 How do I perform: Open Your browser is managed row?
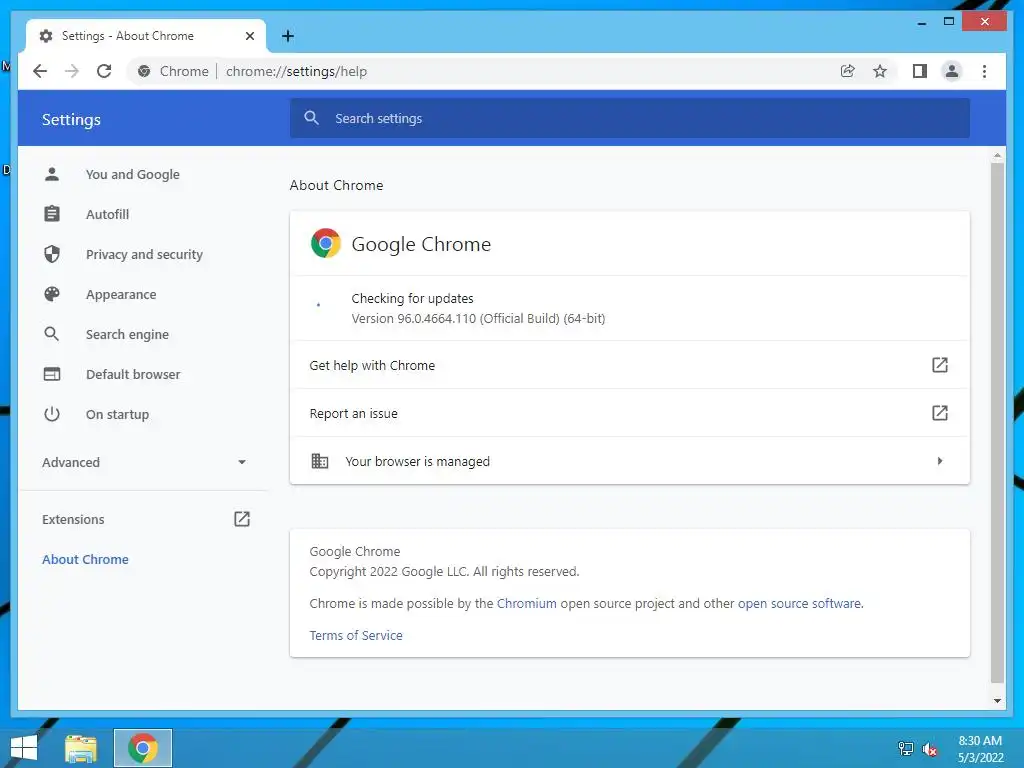630,461
